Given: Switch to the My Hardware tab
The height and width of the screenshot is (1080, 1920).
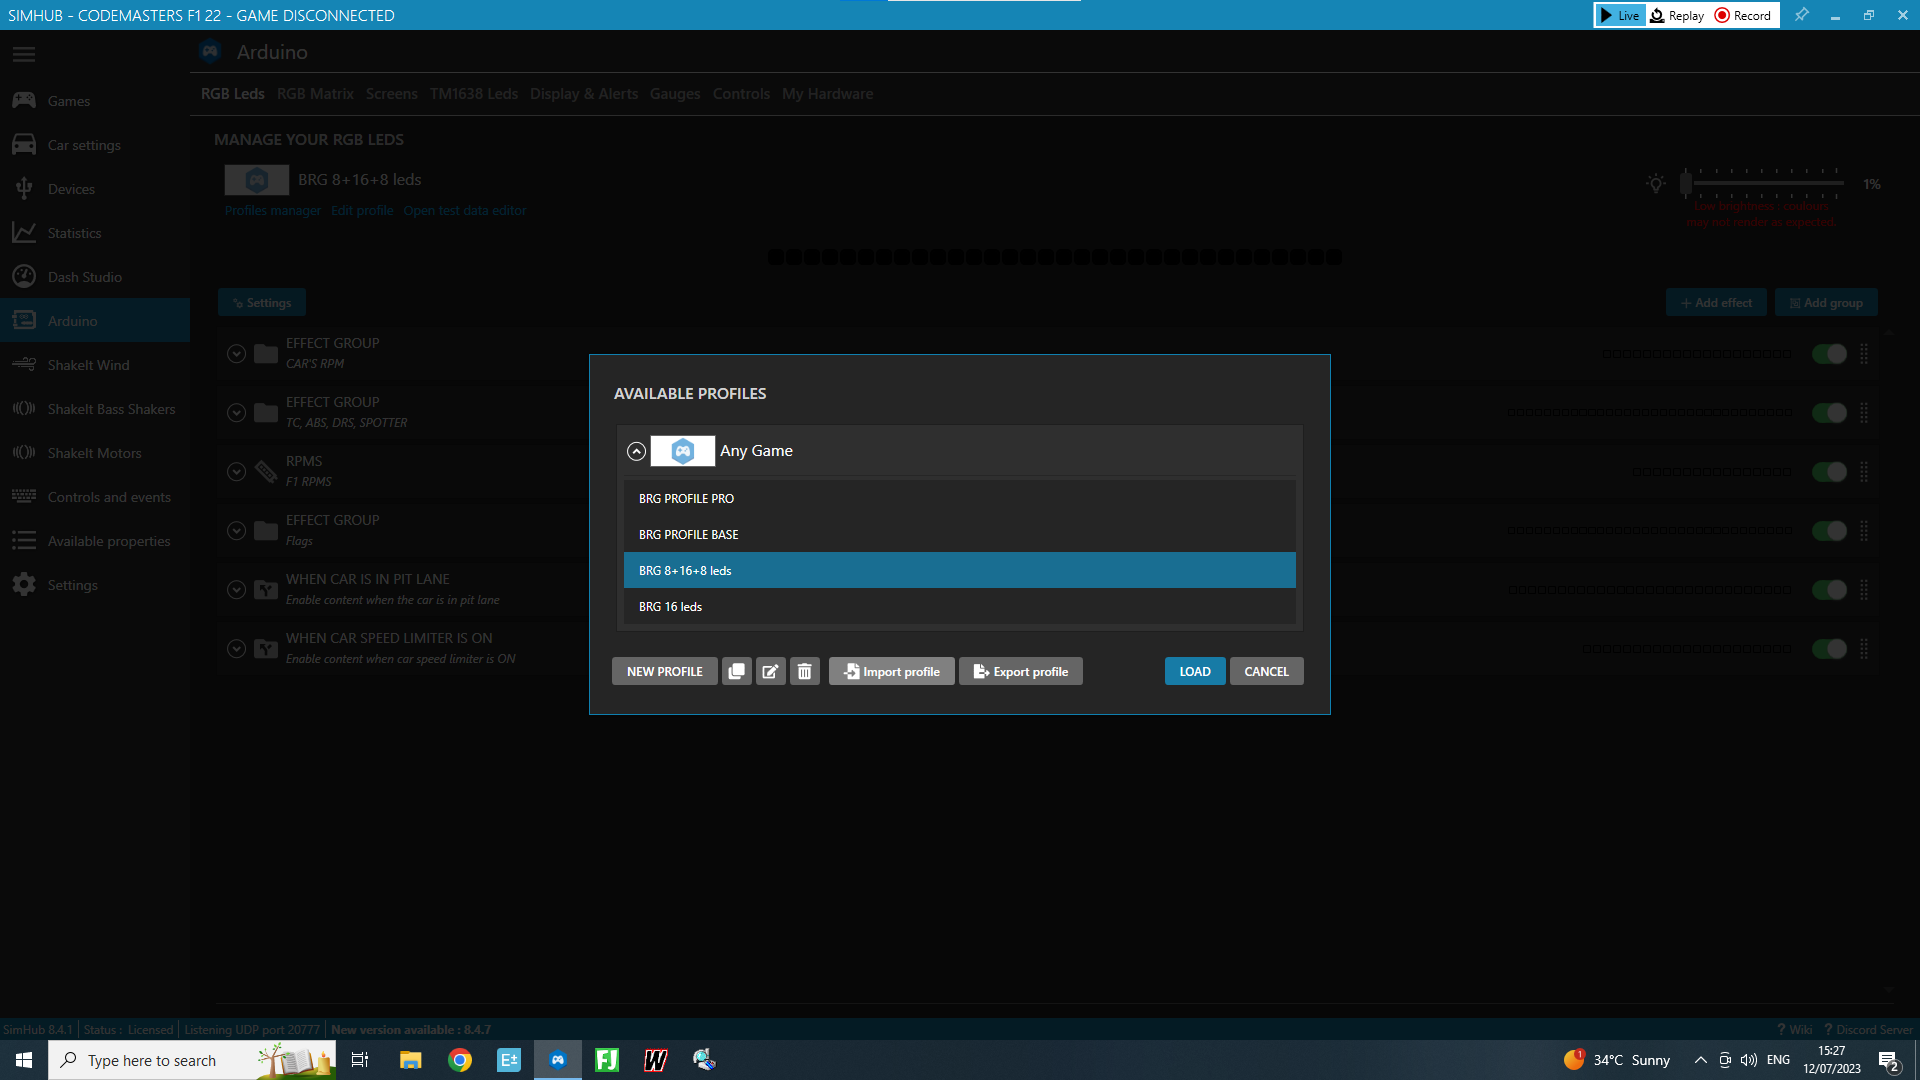Looking at the screenshot, I should 827,94.
